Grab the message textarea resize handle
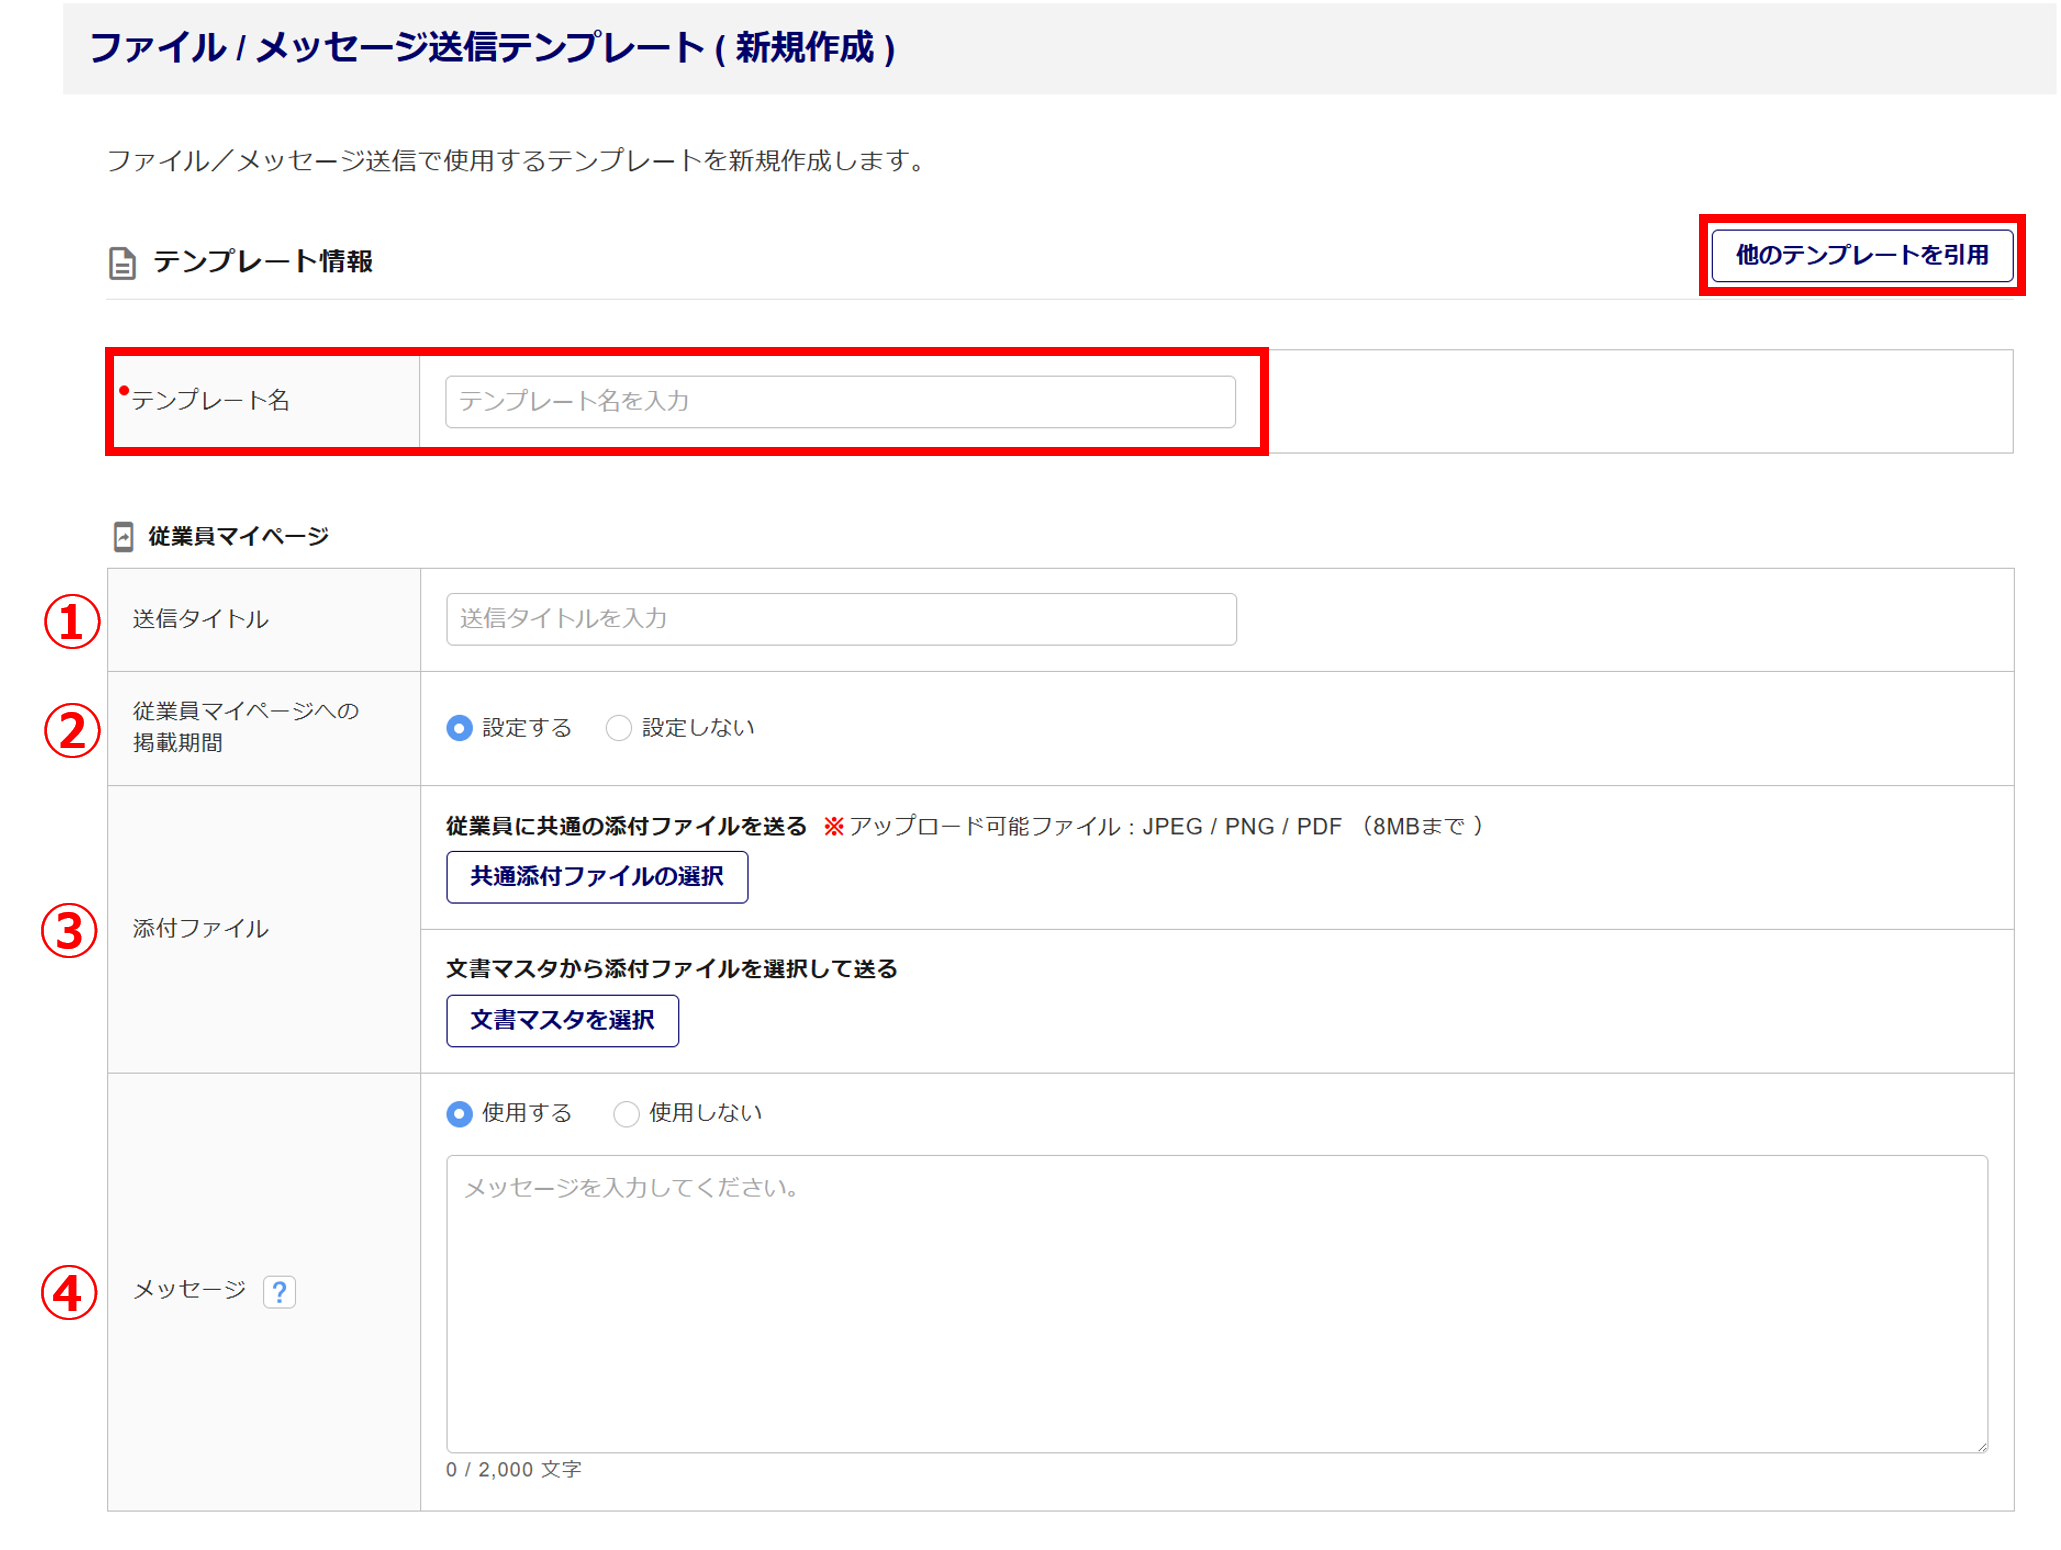 pos(1981,1446)
